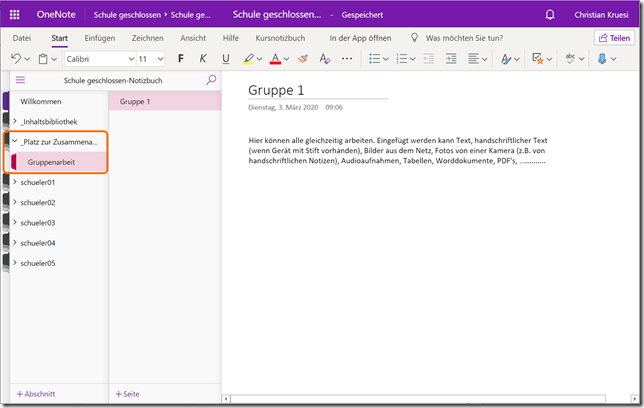The width and height of the screenshot is (644, 408).
Task: Switch to the Zeichnen tab
Action: click(147, 37)
